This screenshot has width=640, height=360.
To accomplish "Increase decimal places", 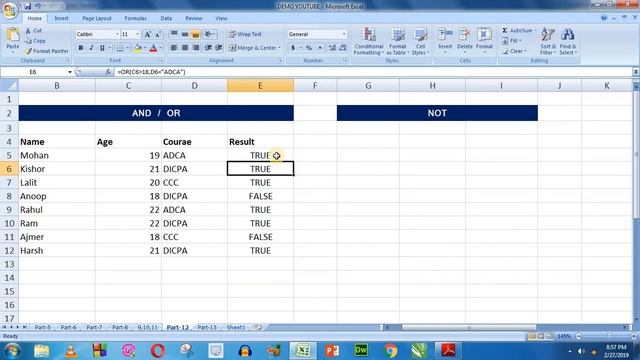I will click(x=332, y=48).
